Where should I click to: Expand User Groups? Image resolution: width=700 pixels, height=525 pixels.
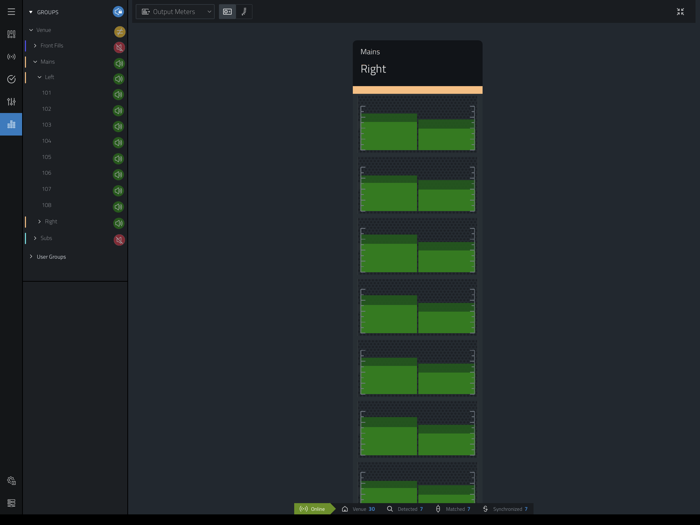click(31, 257)
